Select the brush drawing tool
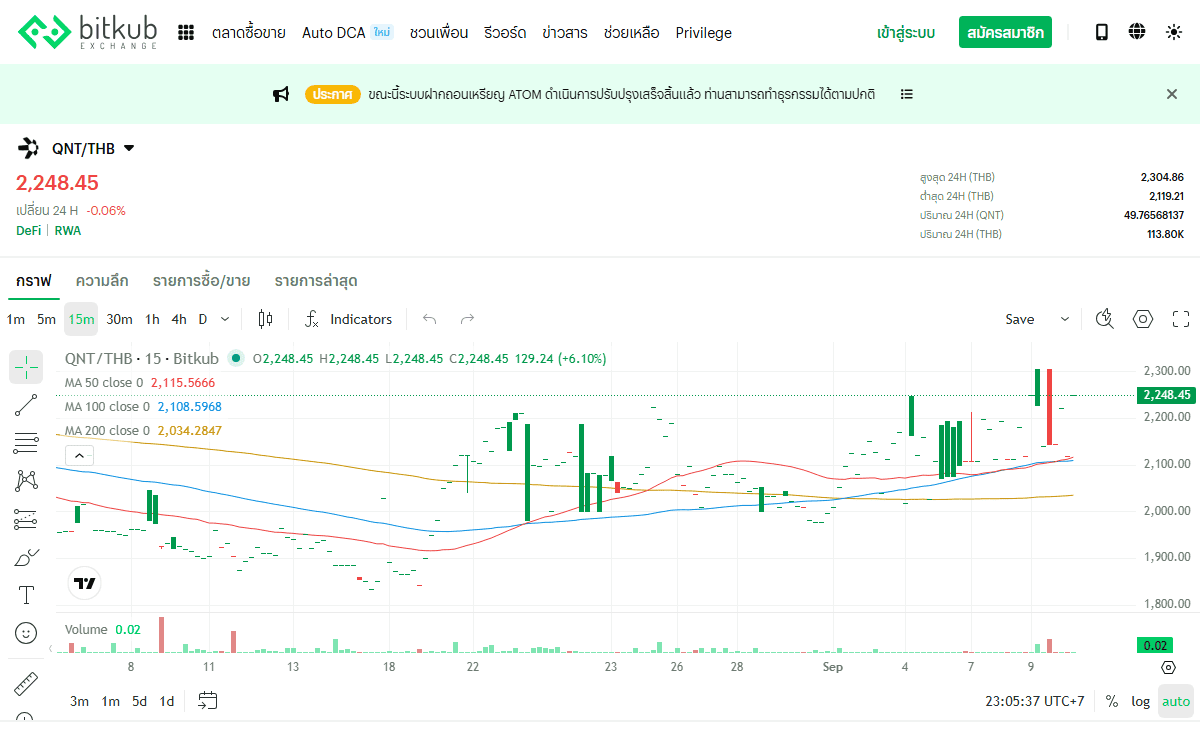Screen dimensions: 1200x730 [x=26, y=557]
